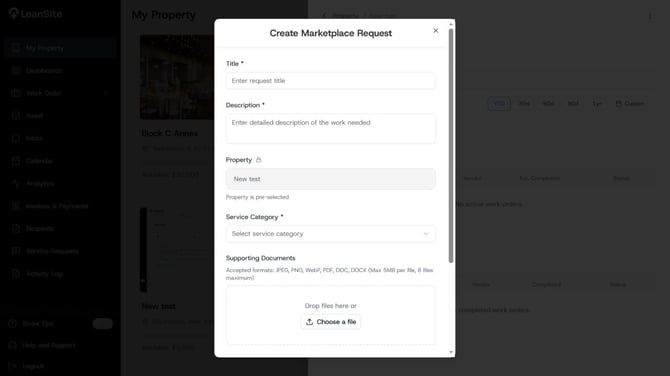
Task: Click the Logout icon
Action: click(x=12, y=366)
